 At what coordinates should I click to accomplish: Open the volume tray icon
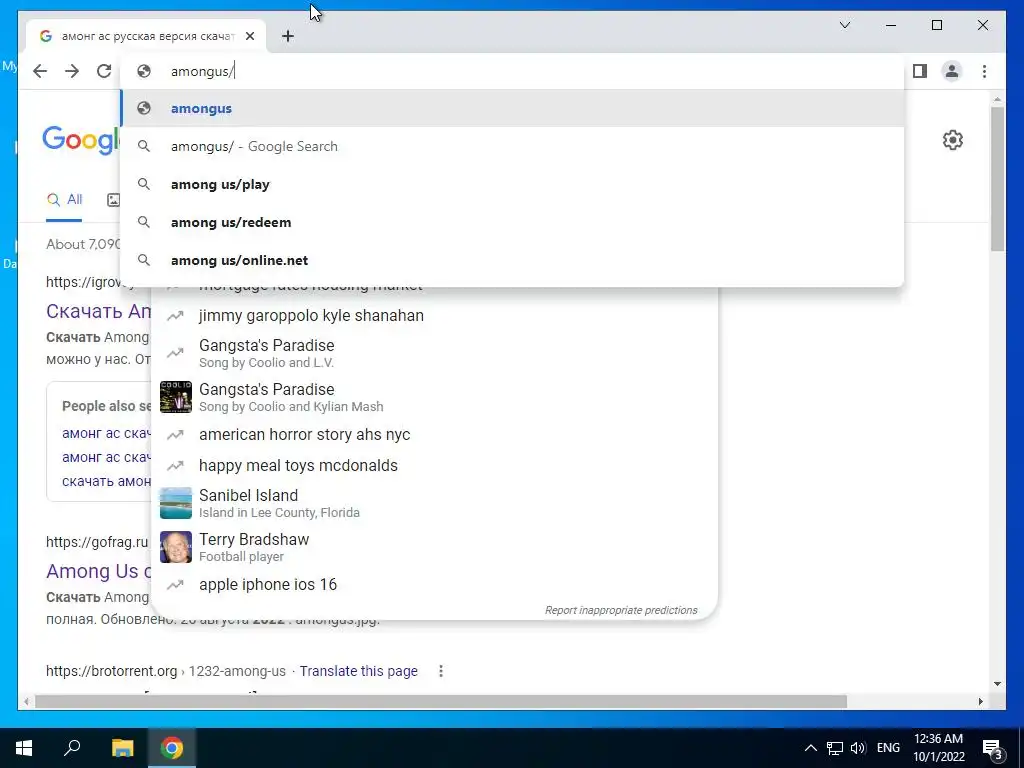(x=858, y=748)
